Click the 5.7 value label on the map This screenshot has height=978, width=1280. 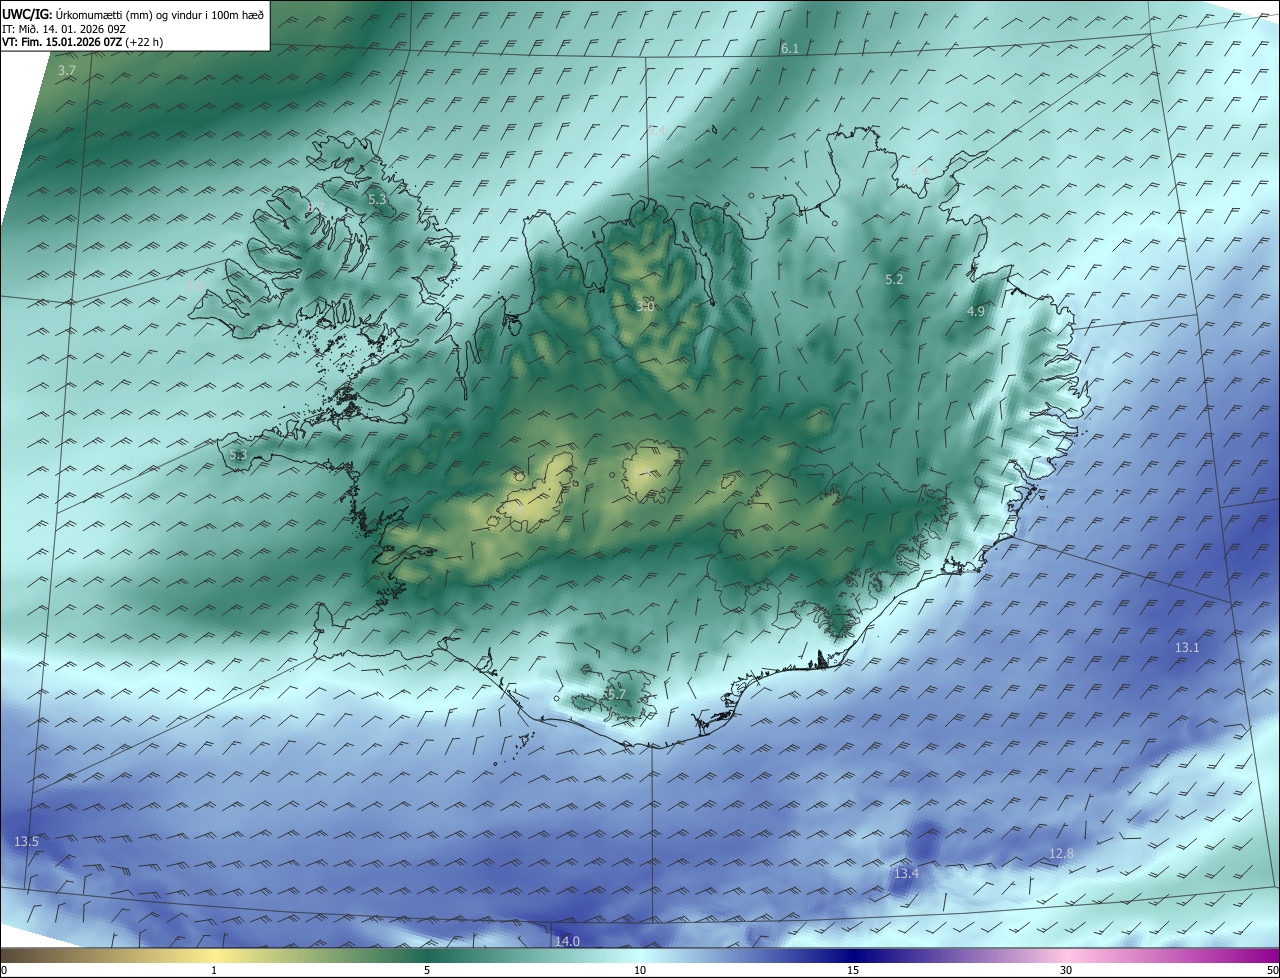(616, 694)
